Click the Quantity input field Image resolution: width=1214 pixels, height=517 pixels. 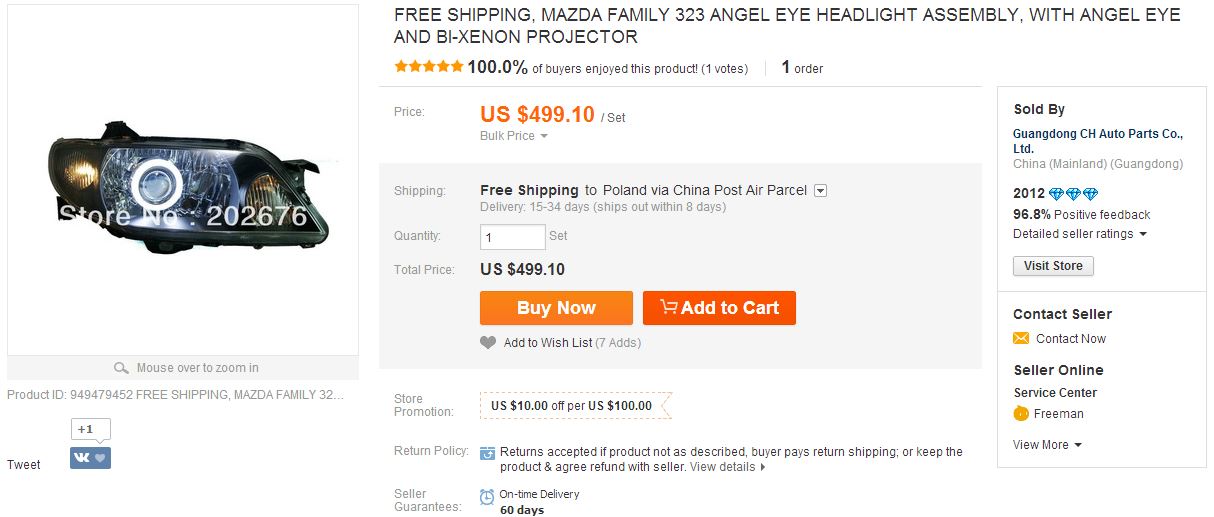click(x=513, y=237)
